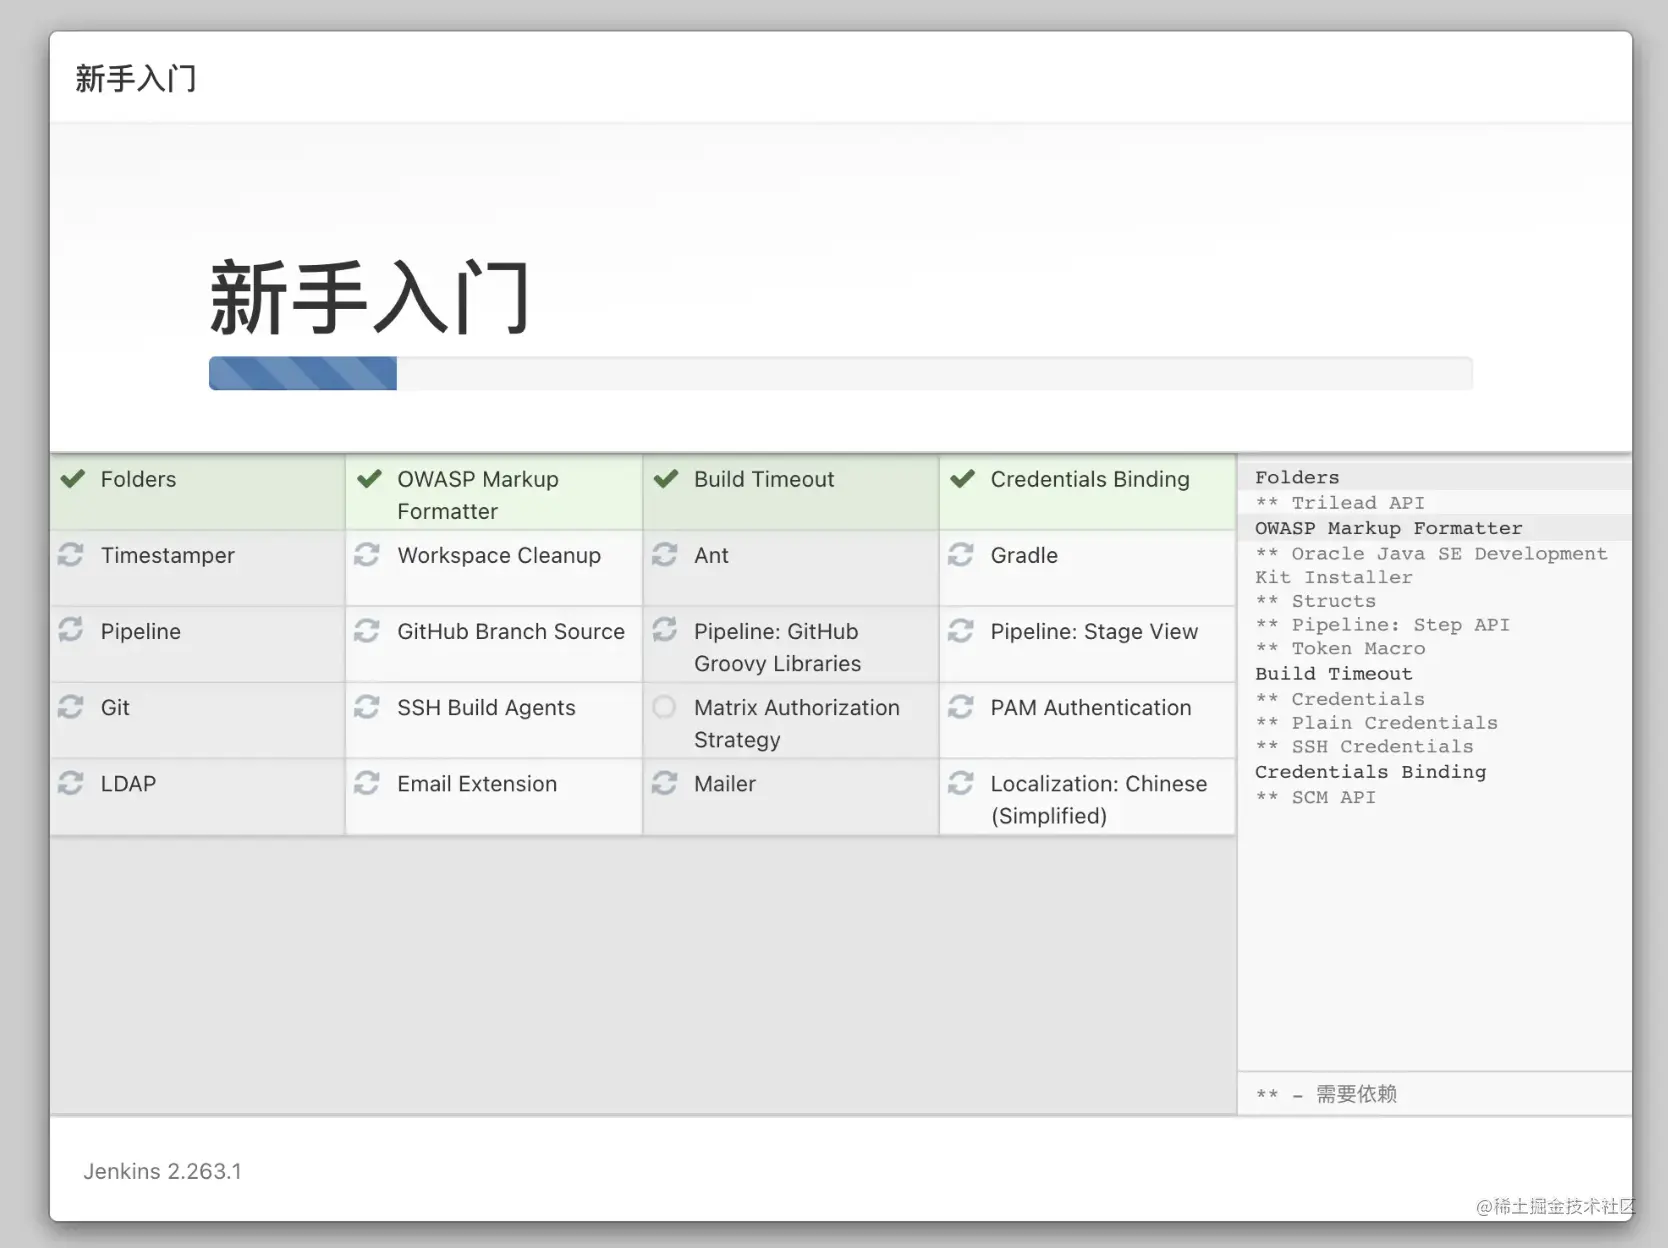Select the Pipeline: GitHub Groovy Libraries name

(x=777, y=647)
